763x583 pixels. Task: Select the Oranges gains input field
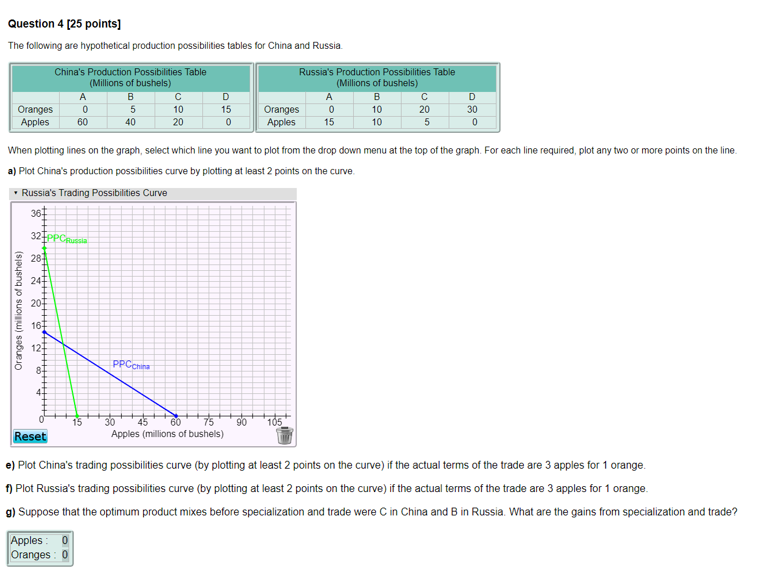pos(64,555)
